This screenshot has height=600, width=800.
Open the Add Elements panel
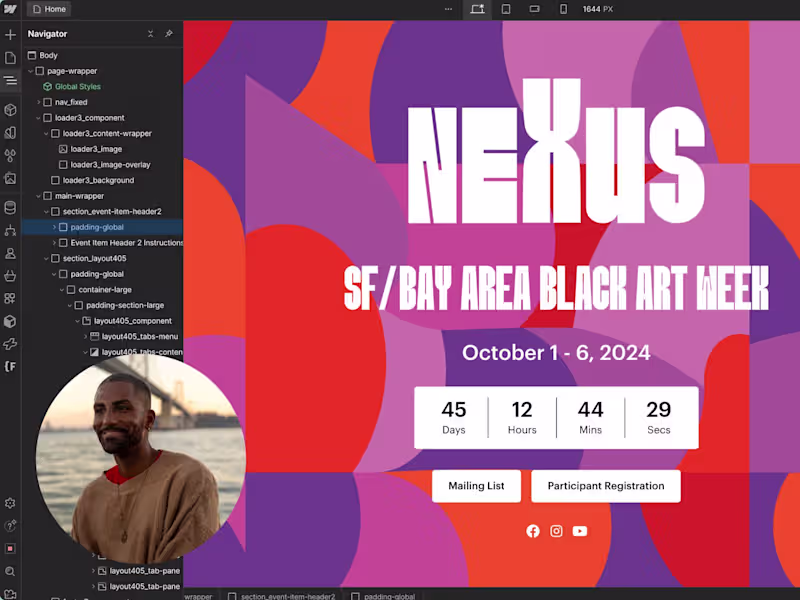point(11,36)
